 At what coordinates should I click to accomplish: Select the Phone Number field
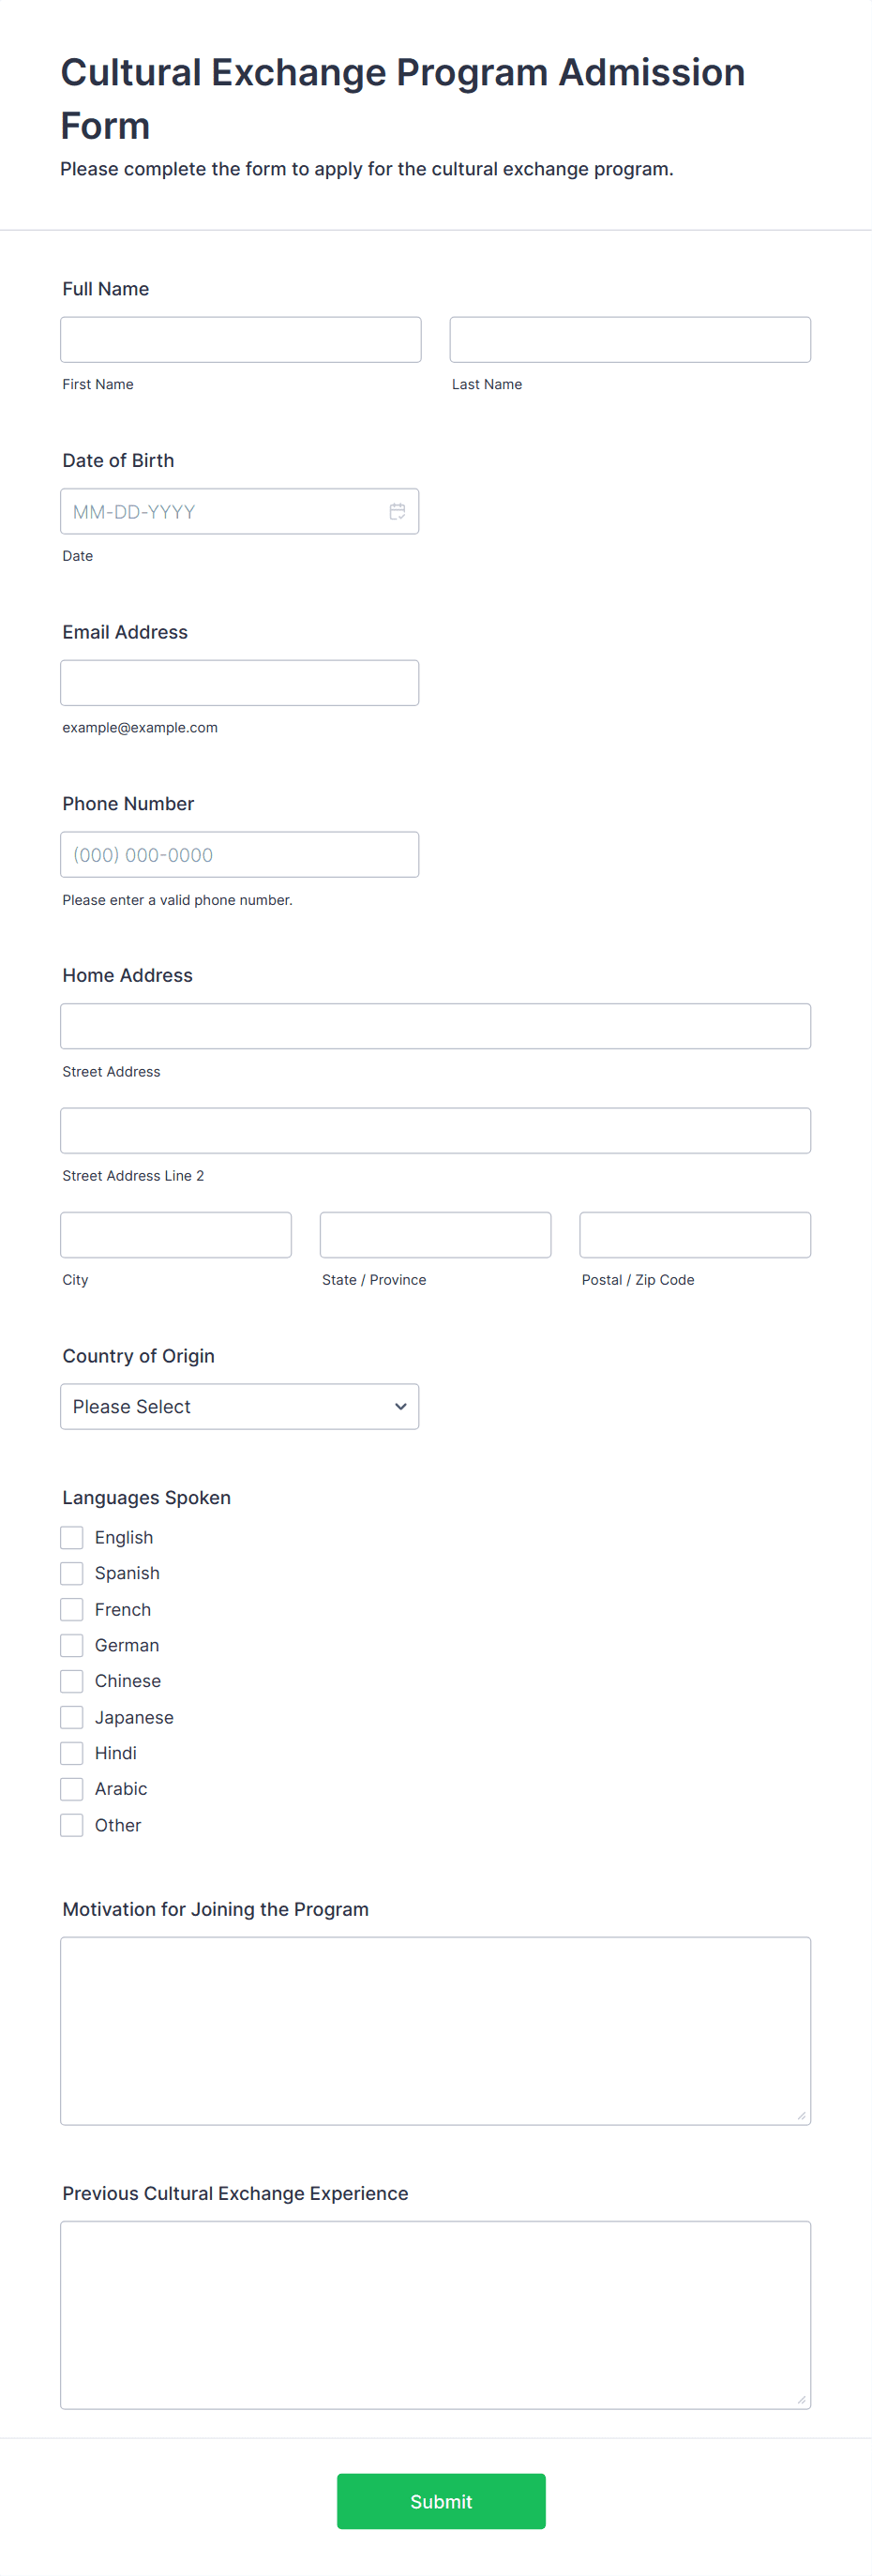coord(240,855)
